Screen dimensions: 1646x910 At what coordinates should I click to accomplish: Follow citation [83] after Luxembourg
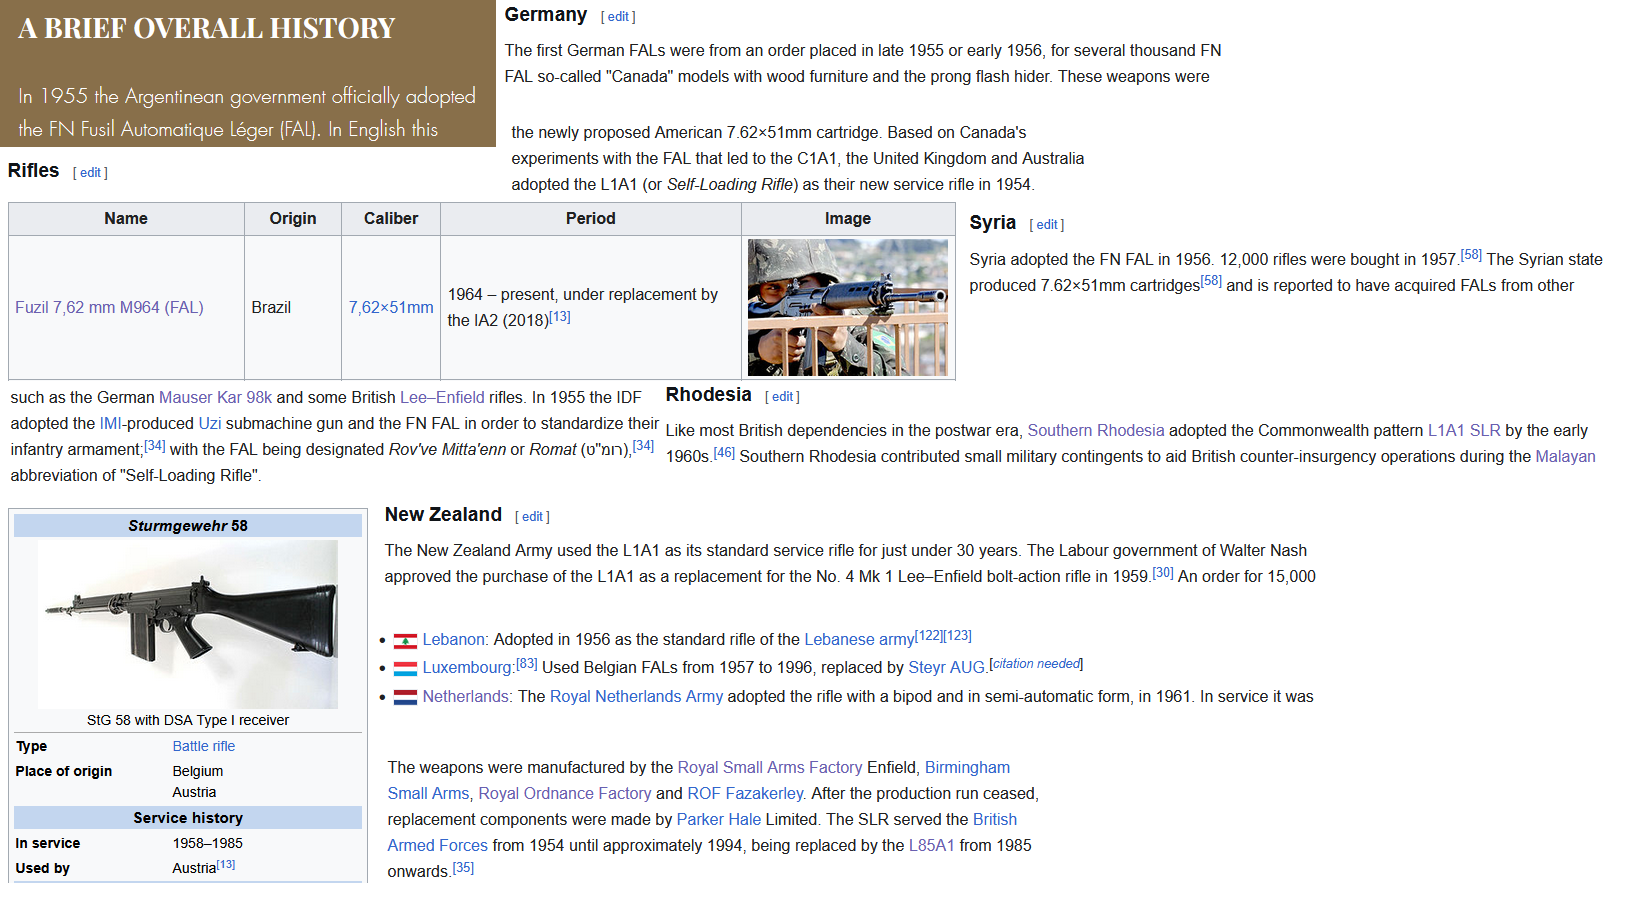(527, 664)
